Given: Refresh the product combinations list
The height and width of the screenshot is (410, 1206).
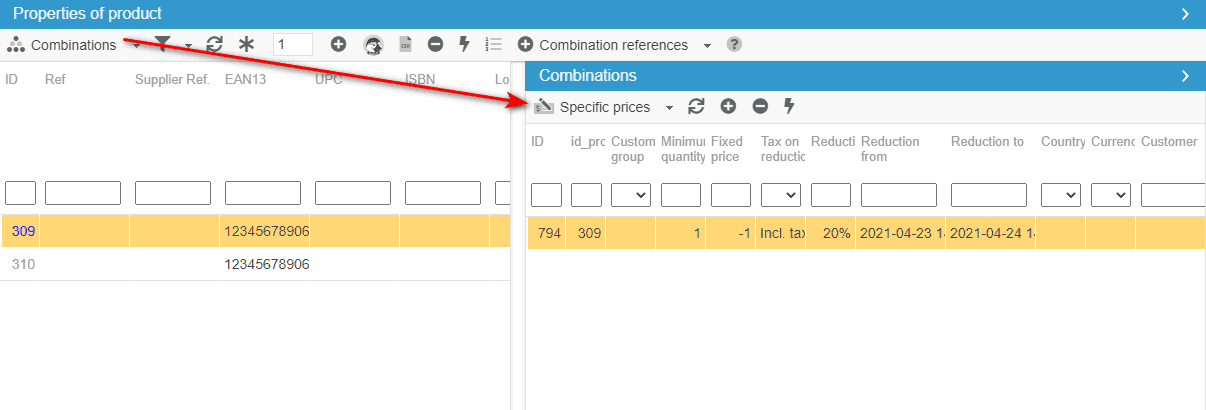Looking at the screenshot, I should click(214, 44).
